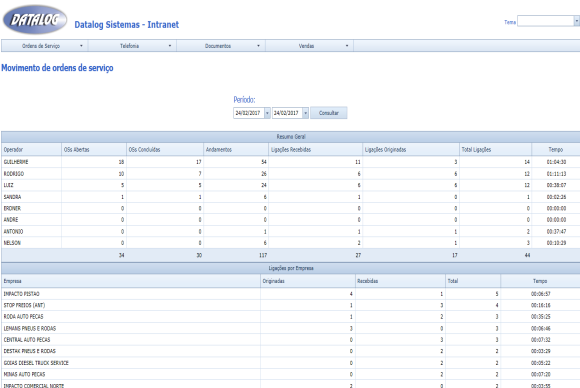The image size is (580, 388).
Task: Select the CENTRAL AUTO PECAS row
Action: (290, 340)
